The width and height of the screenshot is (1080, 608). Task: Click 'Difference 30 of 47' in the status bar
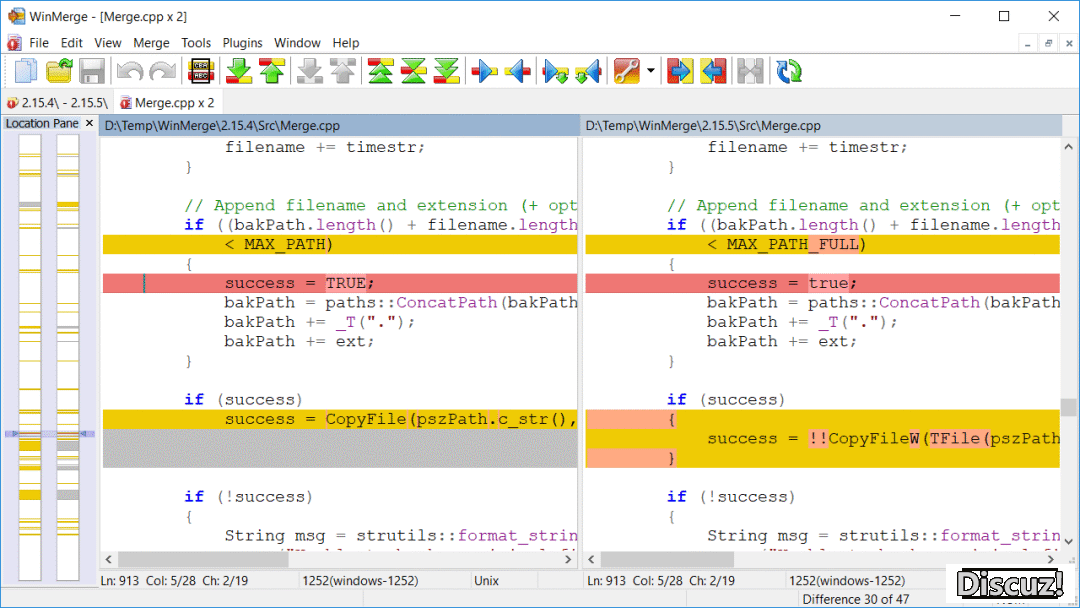tap(855, 599)
